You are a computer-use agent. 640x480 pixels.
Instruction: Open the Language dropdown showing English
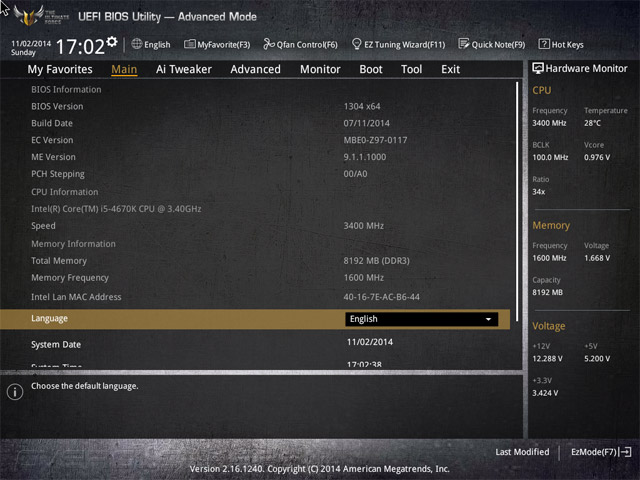point(421,319)
